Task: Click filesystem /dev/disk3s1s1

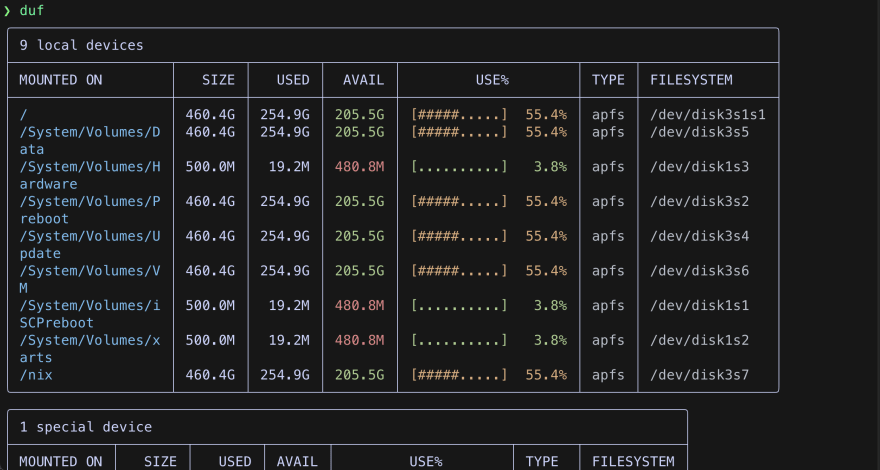Action: (708, 115)
